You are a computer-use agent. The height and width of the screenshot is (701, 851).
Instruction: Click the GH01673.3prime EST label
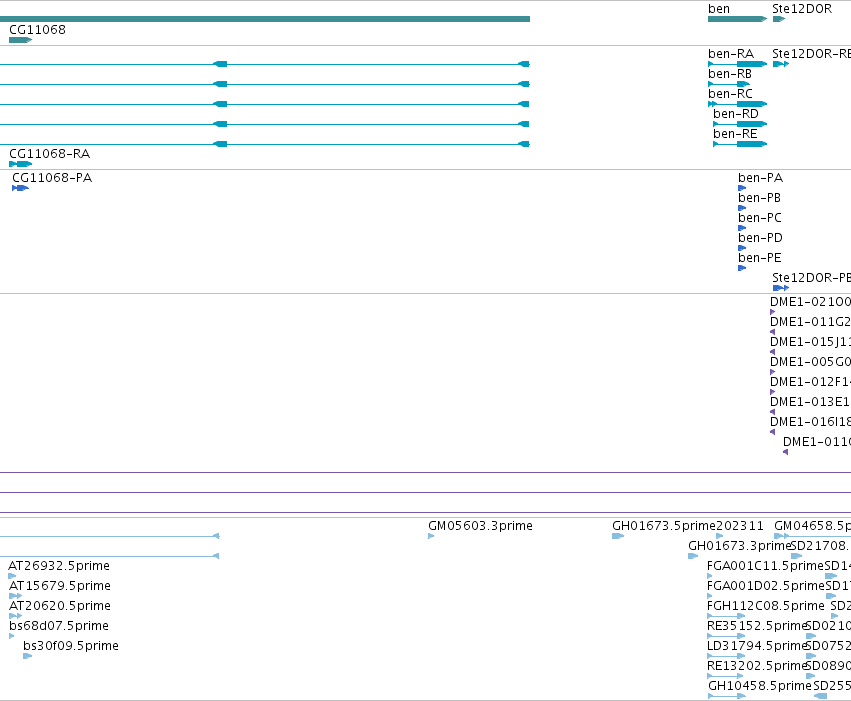[740, 546]
